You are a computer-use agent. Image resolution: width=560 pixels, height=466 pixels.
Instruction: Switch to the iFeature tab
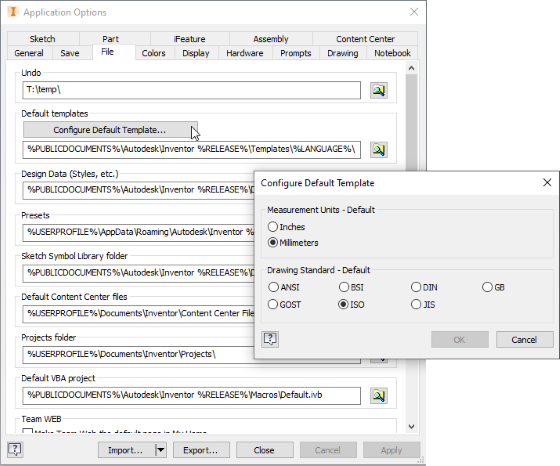(x=189, y=39)
